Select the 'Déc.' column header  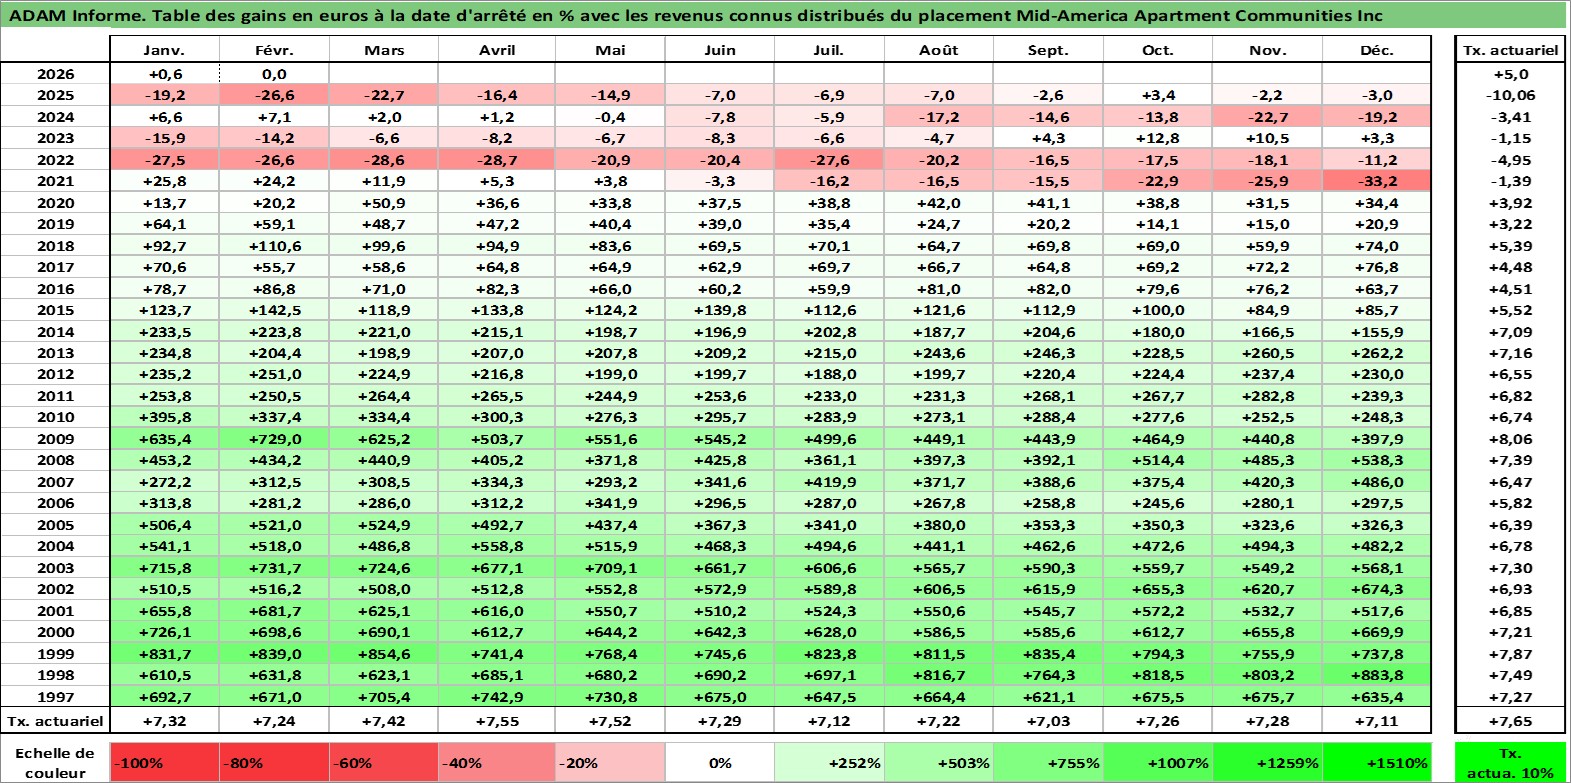click(1377, 50)
